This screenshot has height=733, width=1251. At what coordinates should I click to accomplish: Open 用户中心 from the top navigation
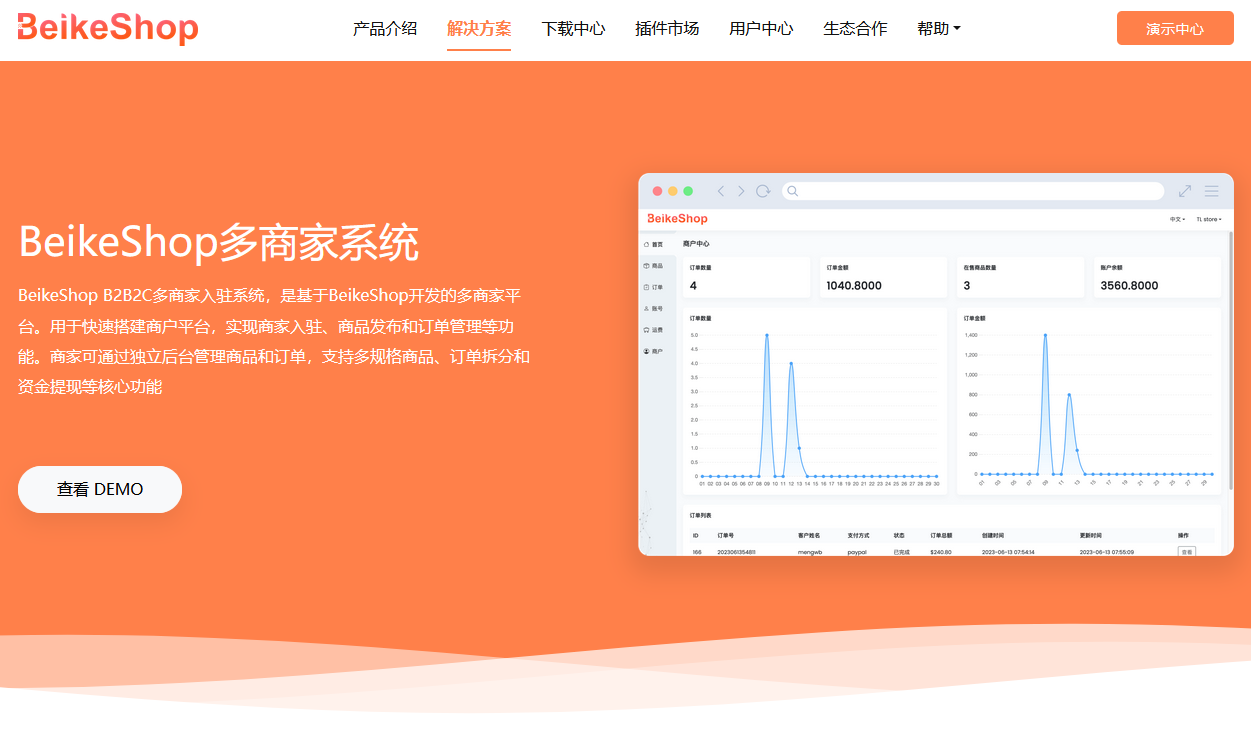pyautogui.click(x=761, y=29)
